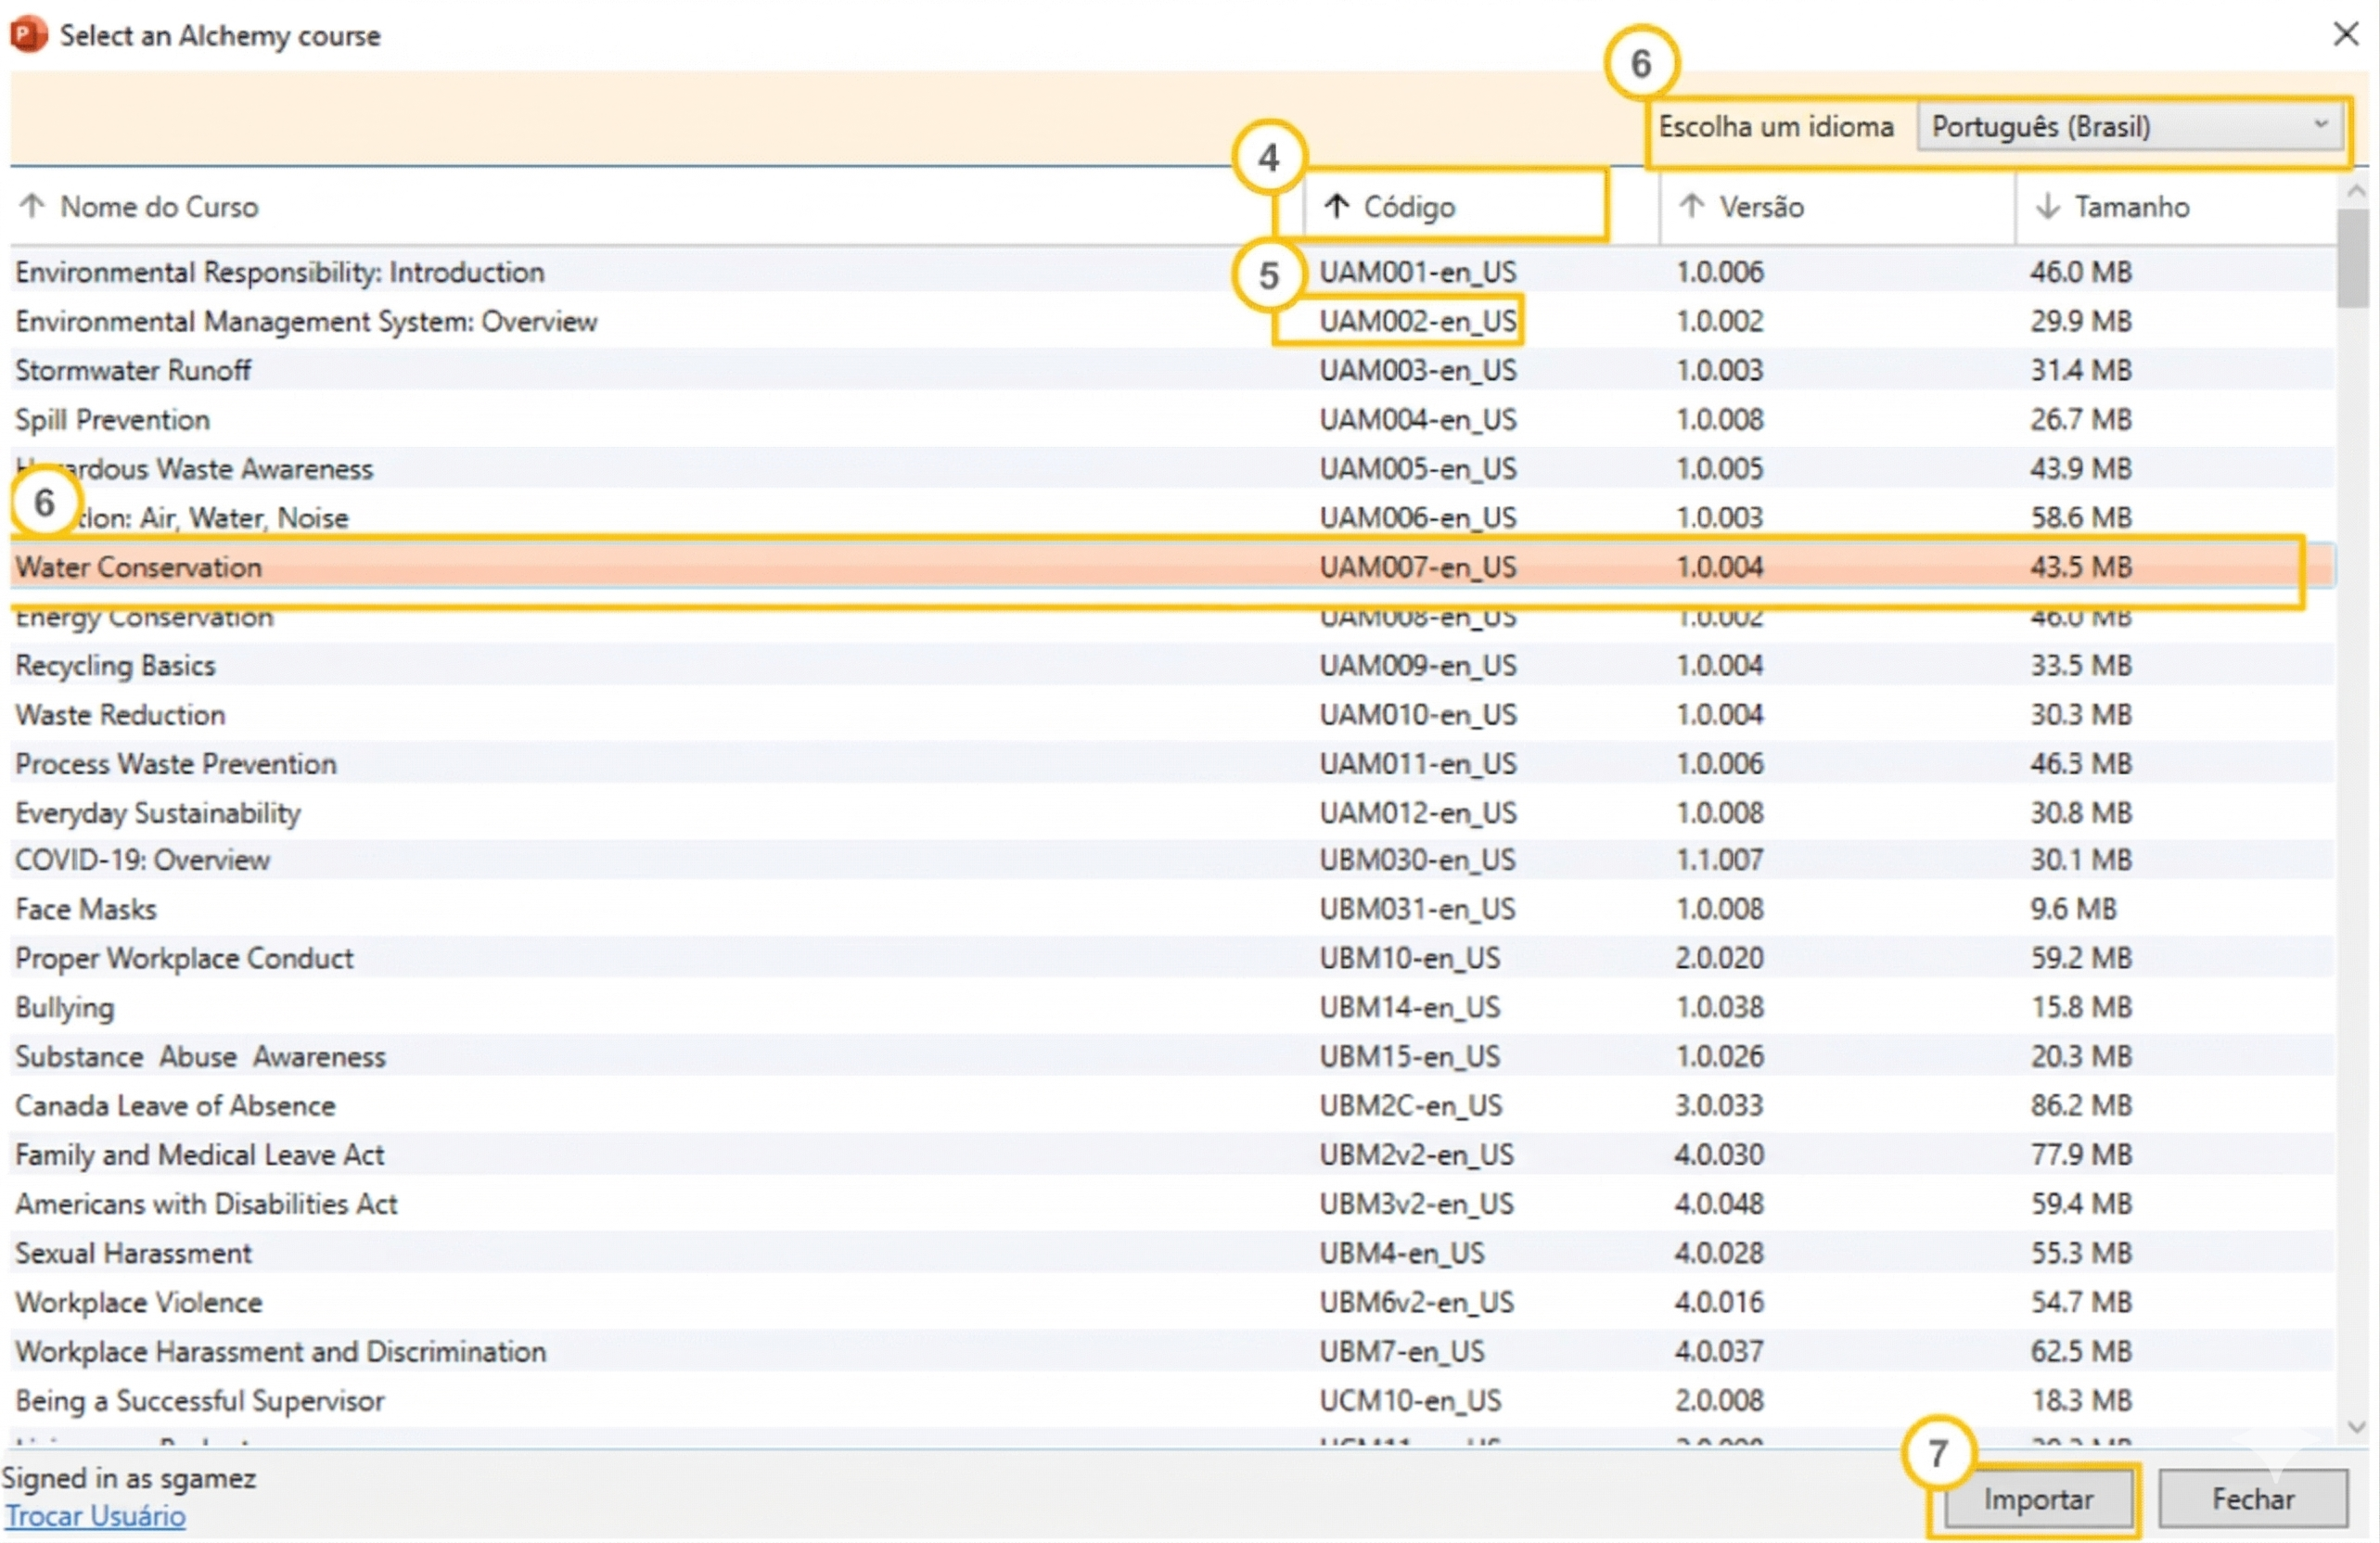The image size is (2380, 1543).
Task: Click the Código column sort arrow
Action: (x=1337, y=206)
